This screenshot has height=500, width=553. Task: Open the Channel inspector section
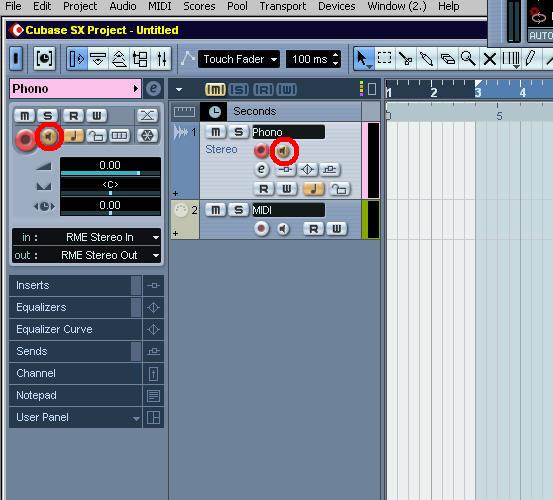coord(75,373)
